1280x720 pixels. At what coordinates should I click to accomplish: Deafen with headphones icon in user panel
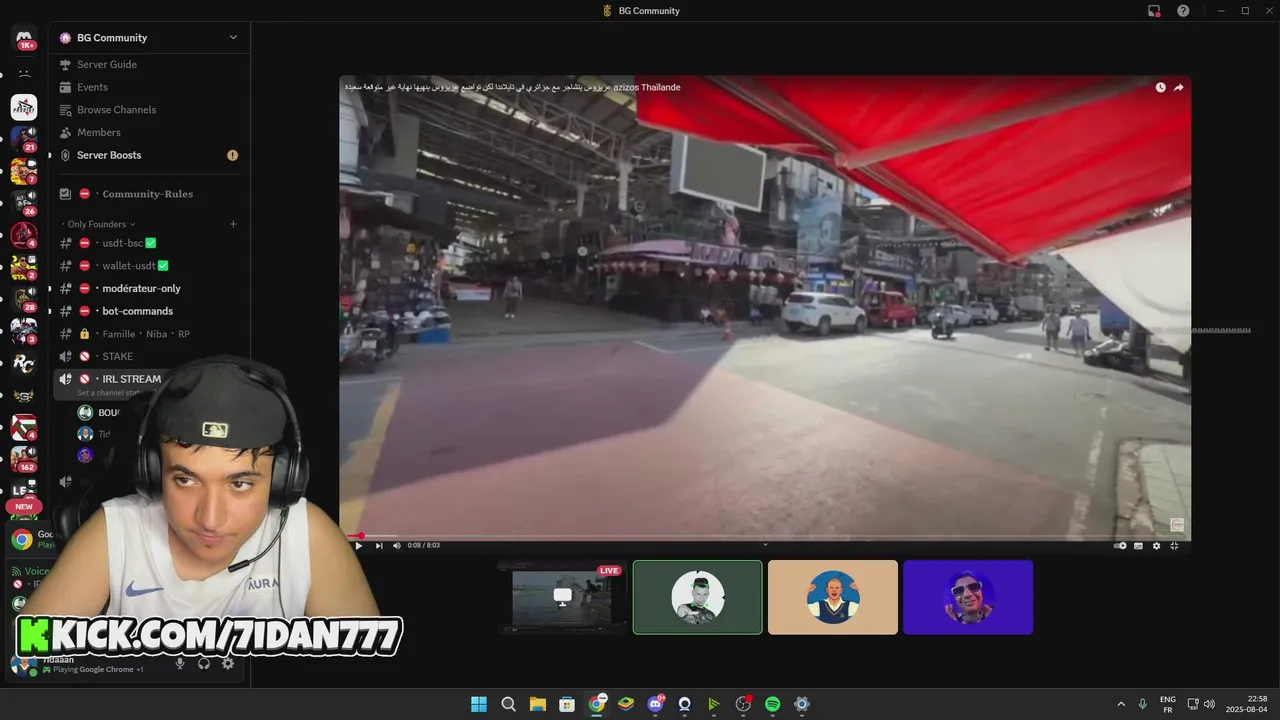point(204,663)
